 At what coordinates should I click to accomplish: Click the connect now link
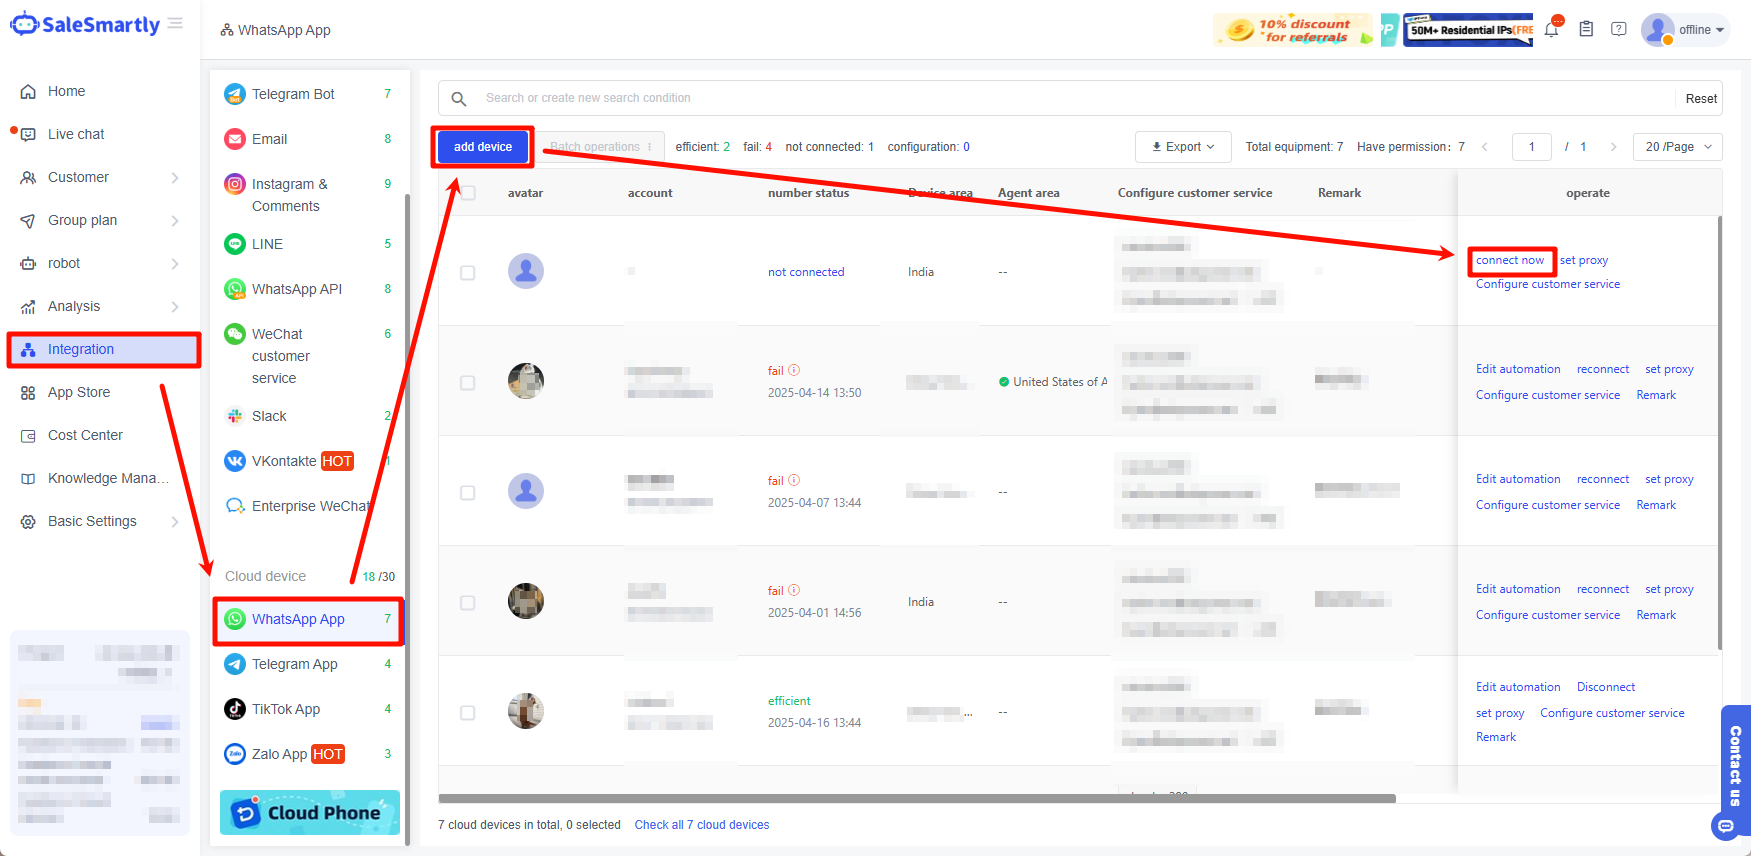click(1510, 260)
